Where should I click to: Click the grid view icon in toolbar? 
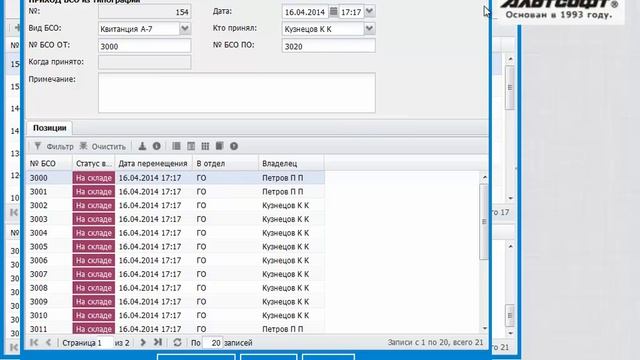205,146
